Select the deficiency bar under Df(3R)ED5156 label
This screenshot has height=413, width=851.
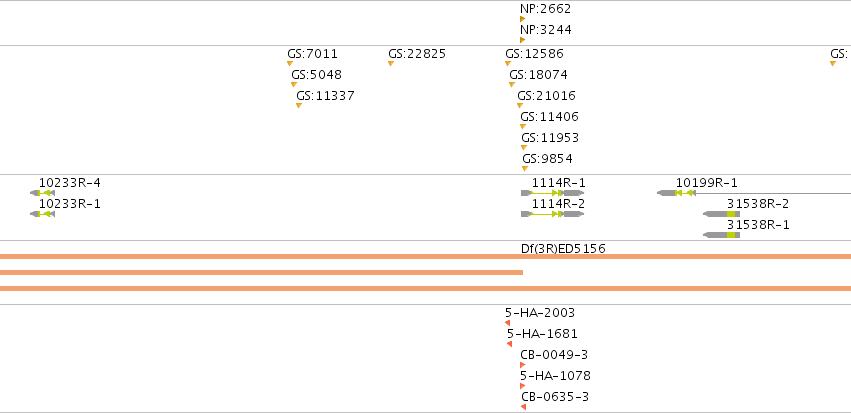click(x=426, y=257)
